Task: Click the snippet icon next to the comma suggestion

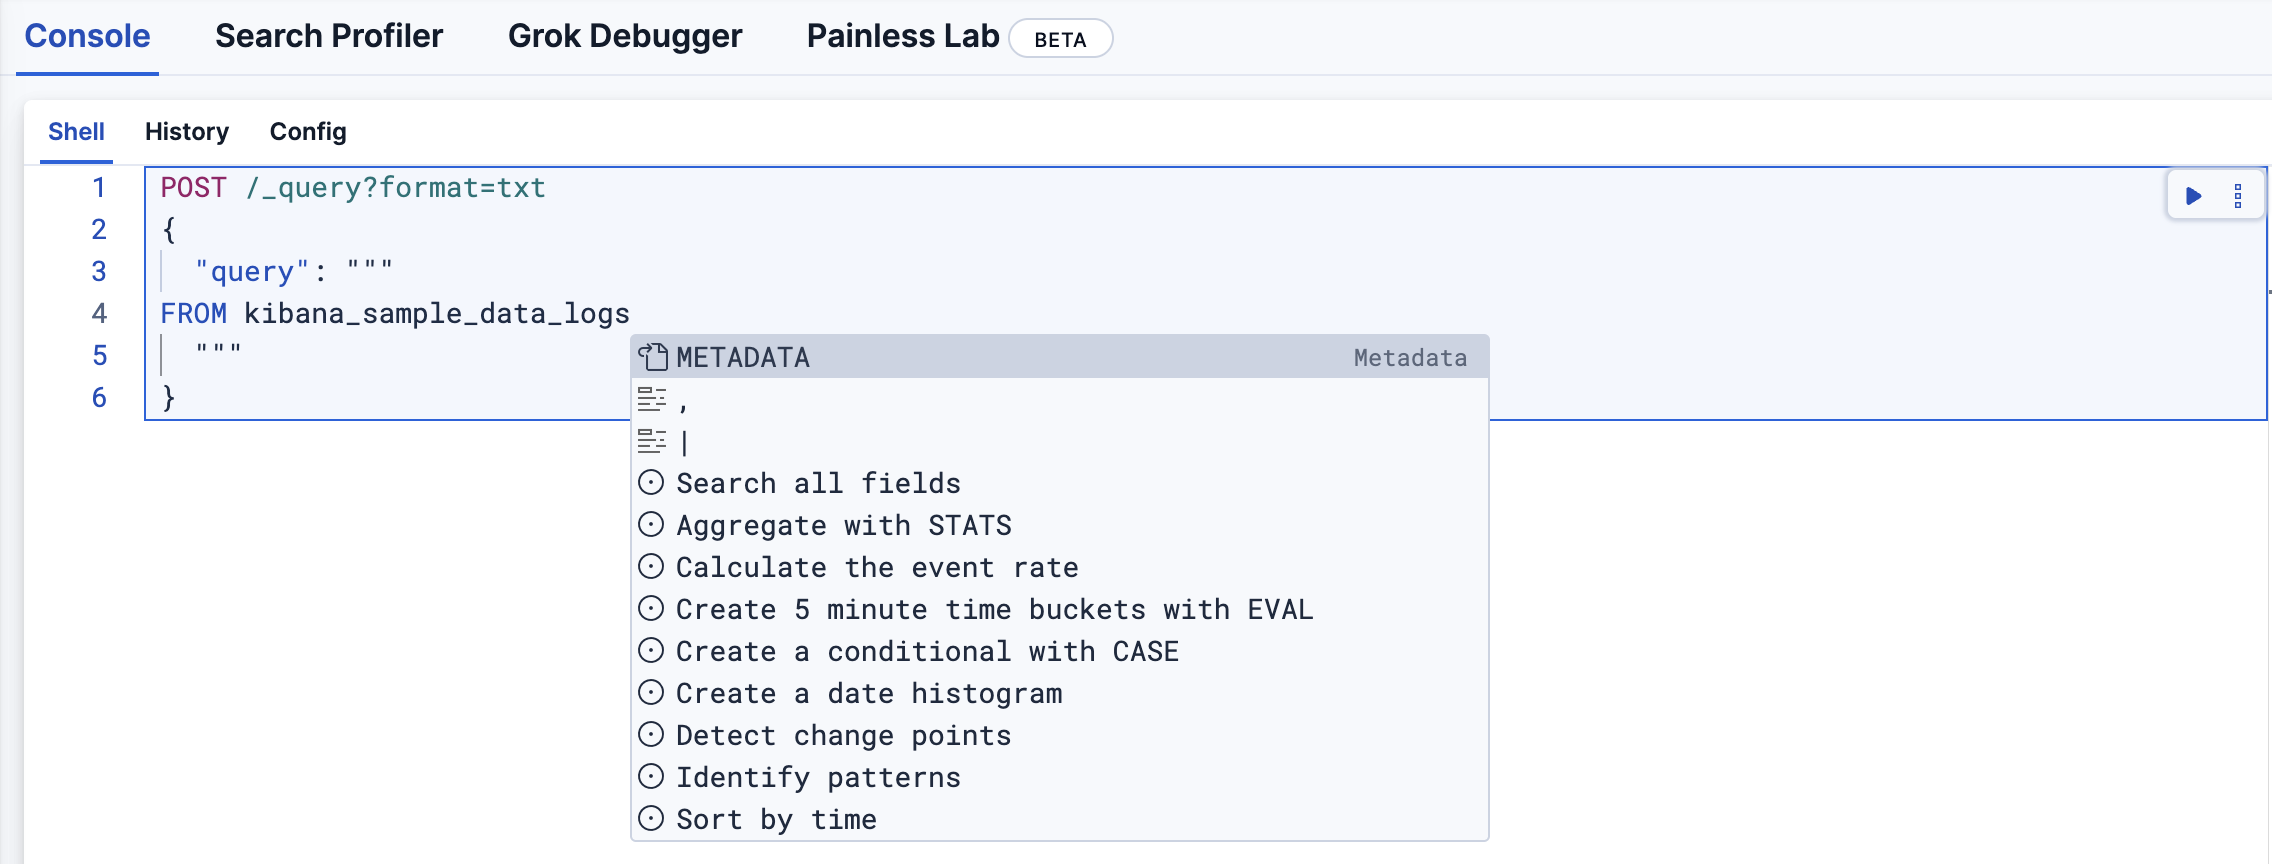Action: pyautogui.click(x=652, y=399)
